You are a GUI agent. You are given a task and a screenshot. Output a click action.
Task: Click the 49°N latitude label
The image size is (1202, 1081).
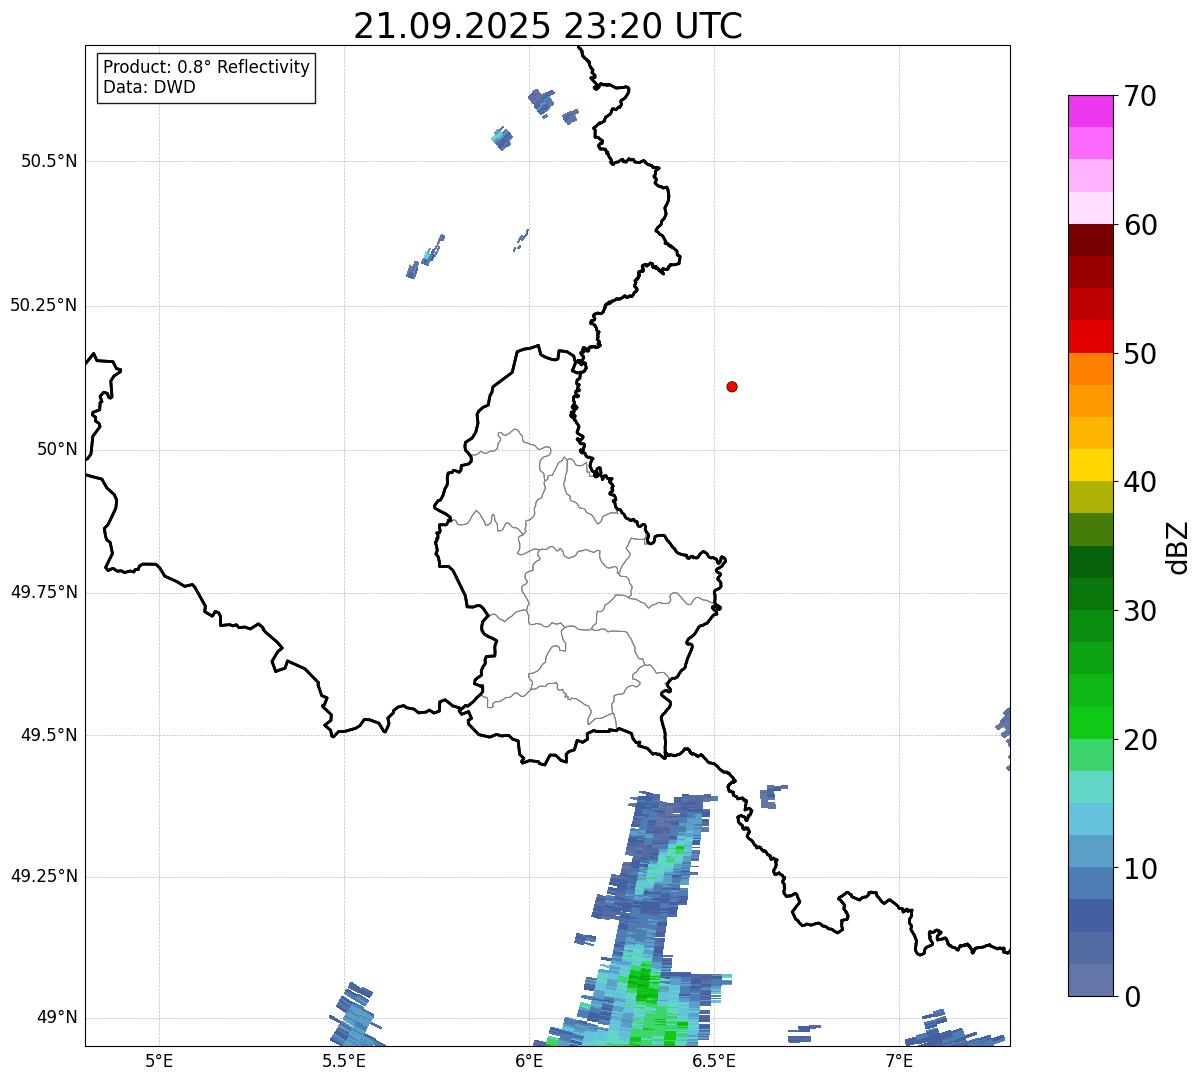57,1018
